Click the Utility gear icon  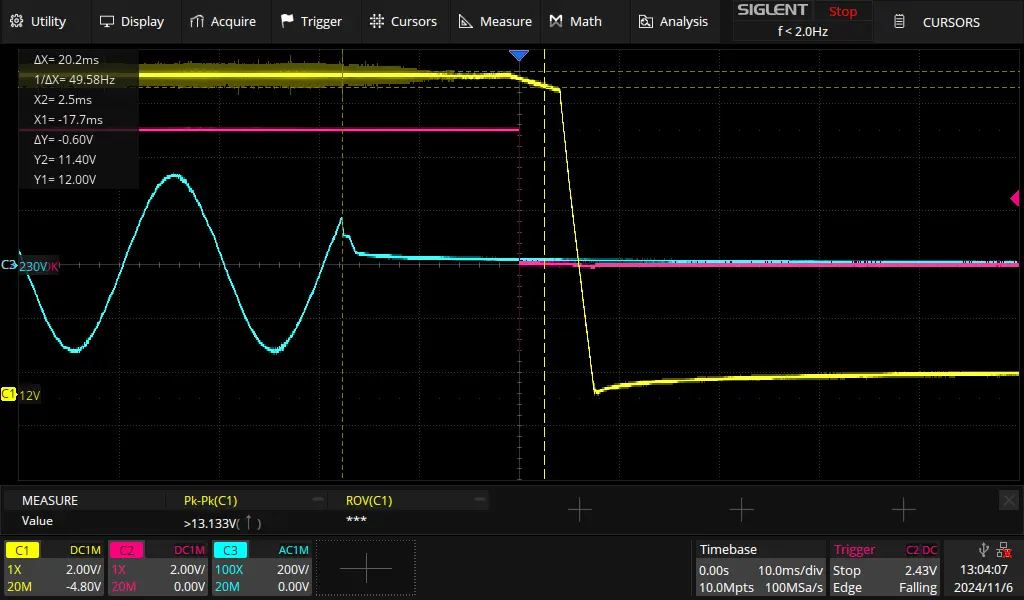pos(16,21)
